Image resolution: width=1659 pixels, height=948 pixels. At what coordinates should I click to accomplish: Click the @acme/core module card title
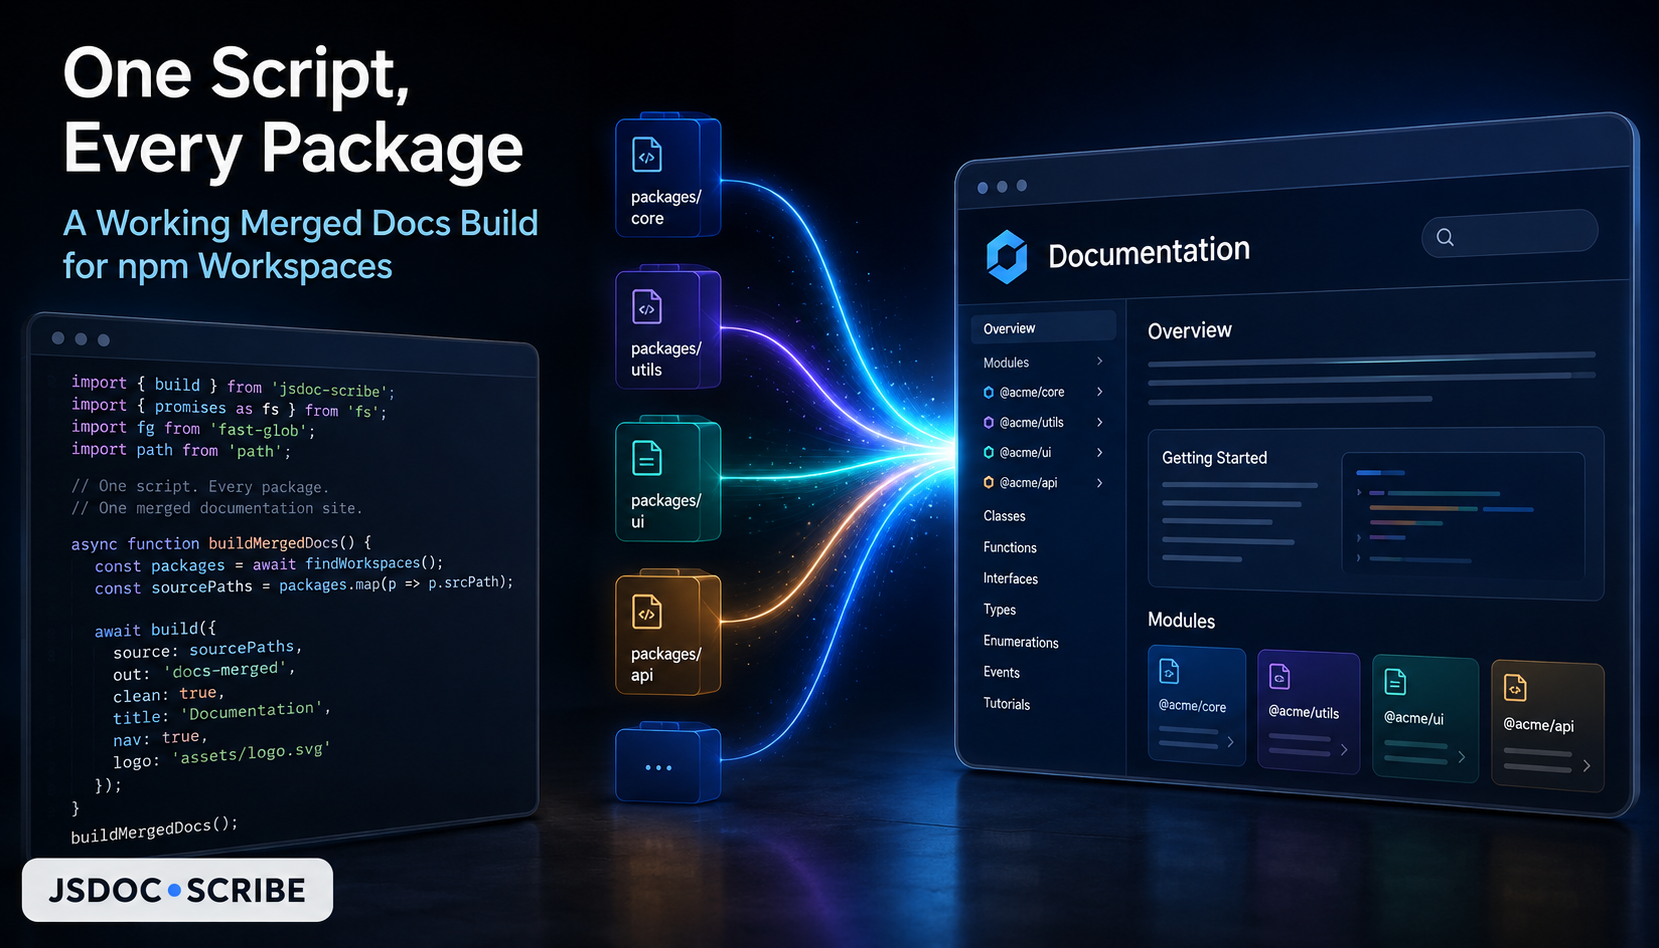coord(1192,705)
